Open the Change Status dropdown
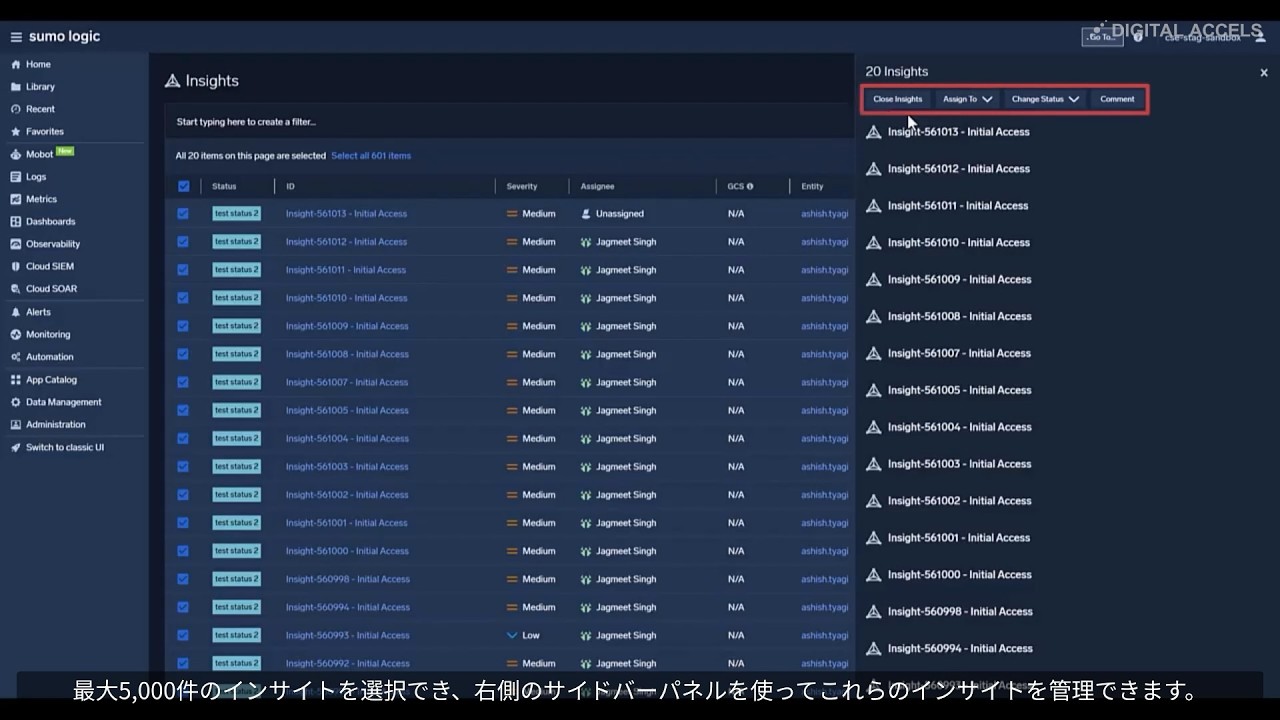1280x720 pixels. tap(1045, 99)
